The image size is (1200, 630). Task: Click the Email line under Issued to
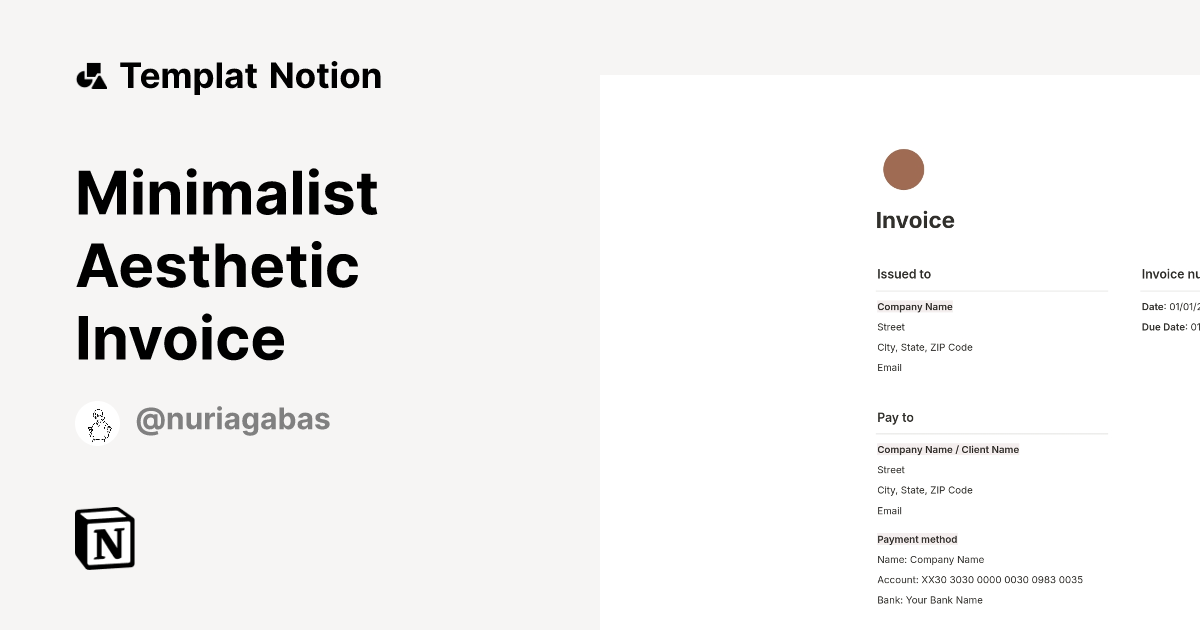[890, 368]
